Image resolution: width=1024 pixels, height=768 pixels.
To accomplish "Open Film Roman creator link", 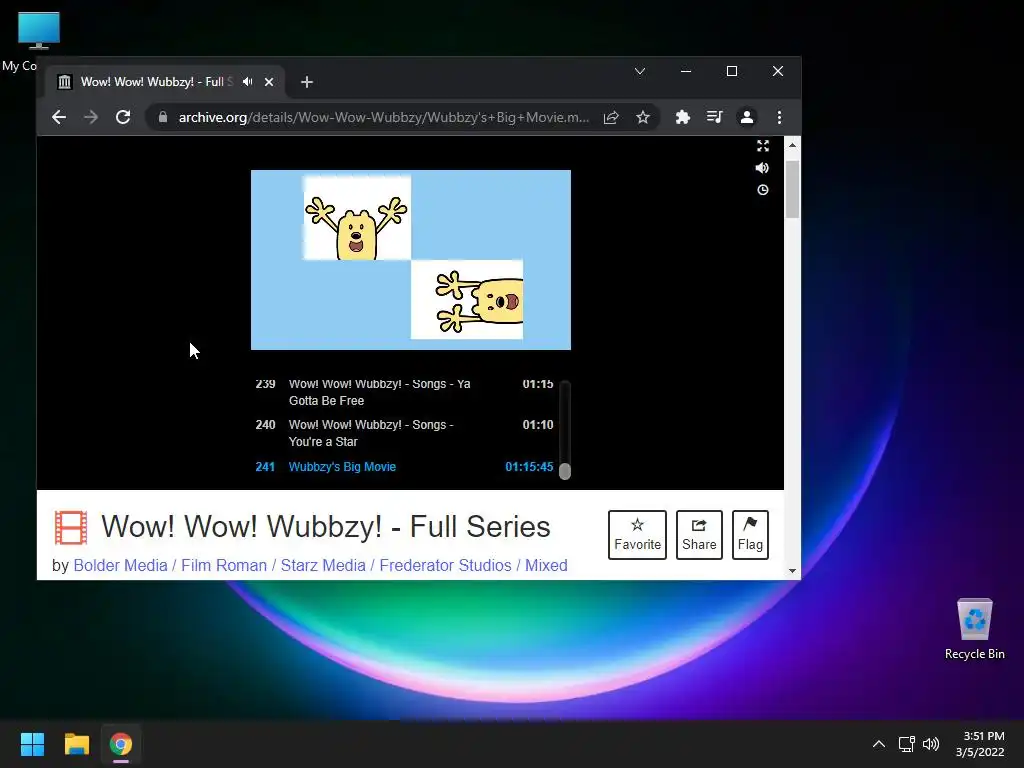I will pyautogui.click(x=224, y=566).
